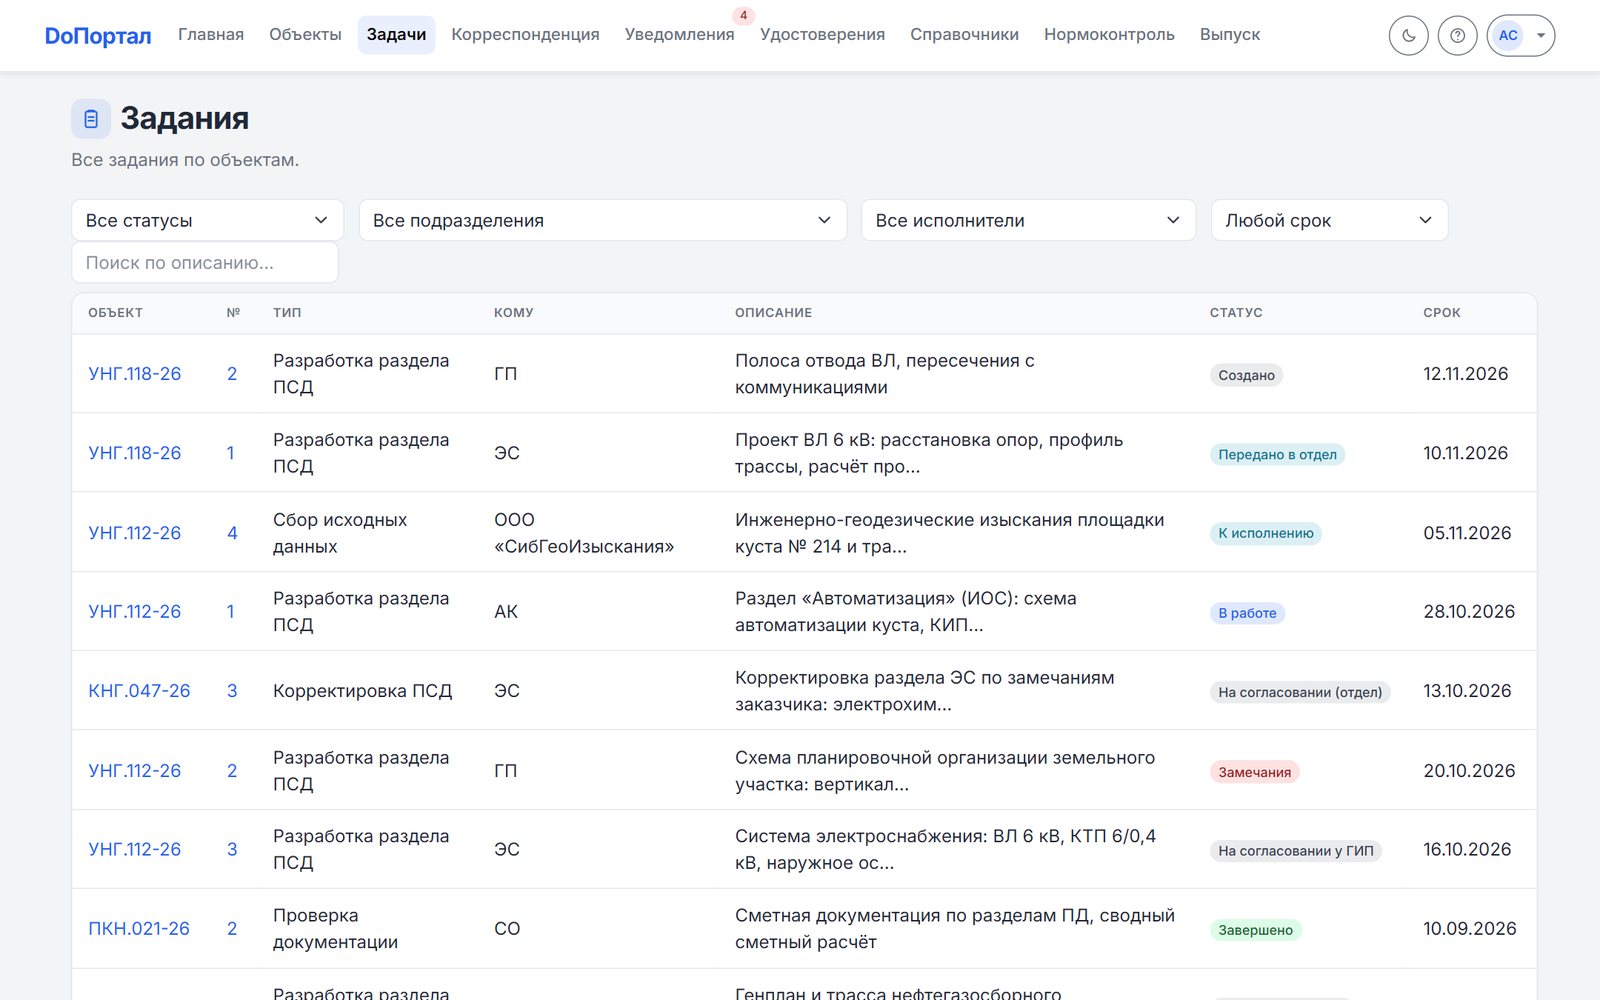The image size is (1600, 1000).
Task: Navigate to the Удостоверения section
Action: [822, 35]
